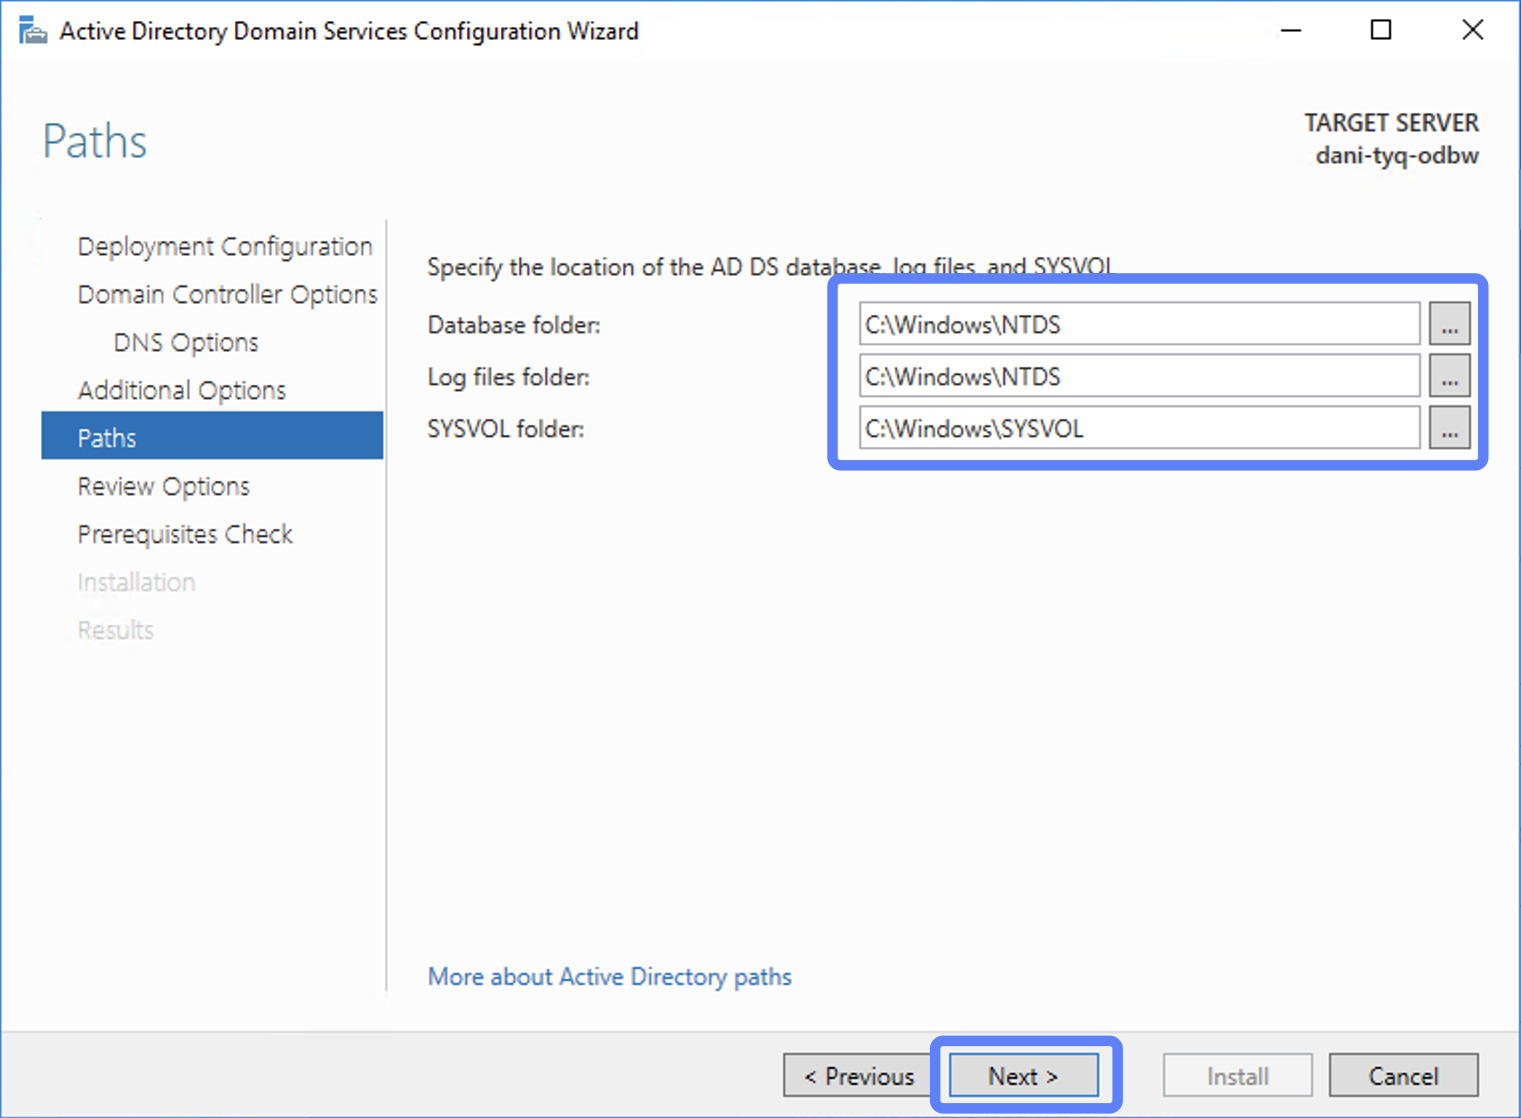The height and width of the screenshot is (1118, 1521).
Task: Minimize the wizard window
Action: 1291,30
